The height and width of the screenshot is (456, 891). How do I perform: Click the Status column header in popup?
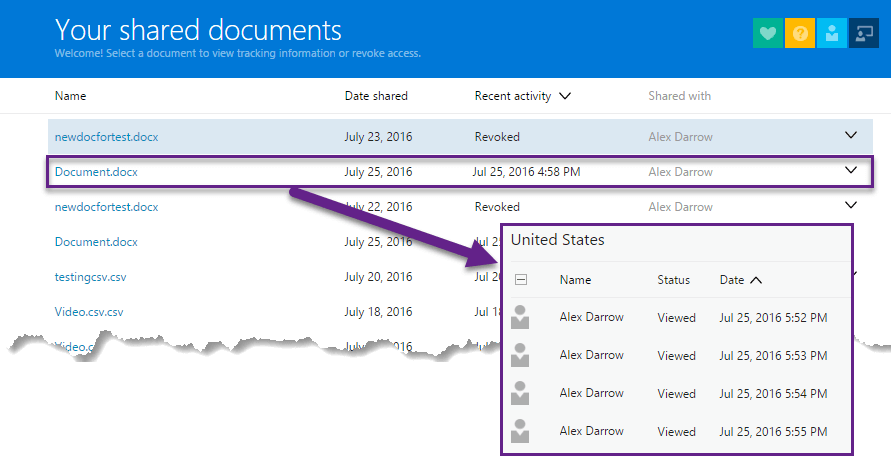674,280
